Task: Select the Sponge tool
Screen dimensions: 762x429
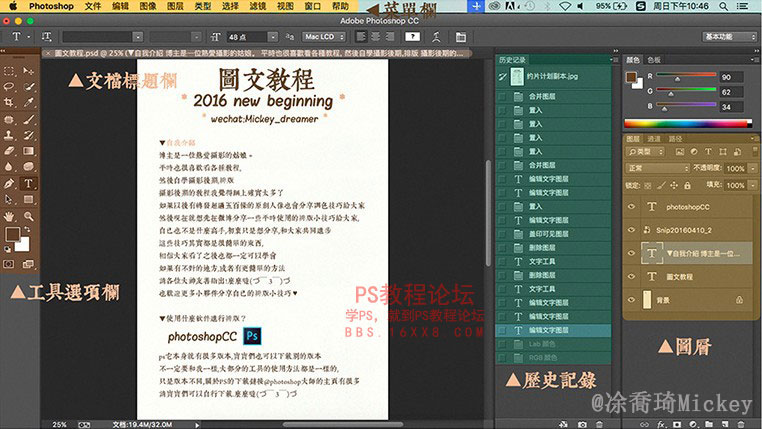Action: [x=29, y=166]
